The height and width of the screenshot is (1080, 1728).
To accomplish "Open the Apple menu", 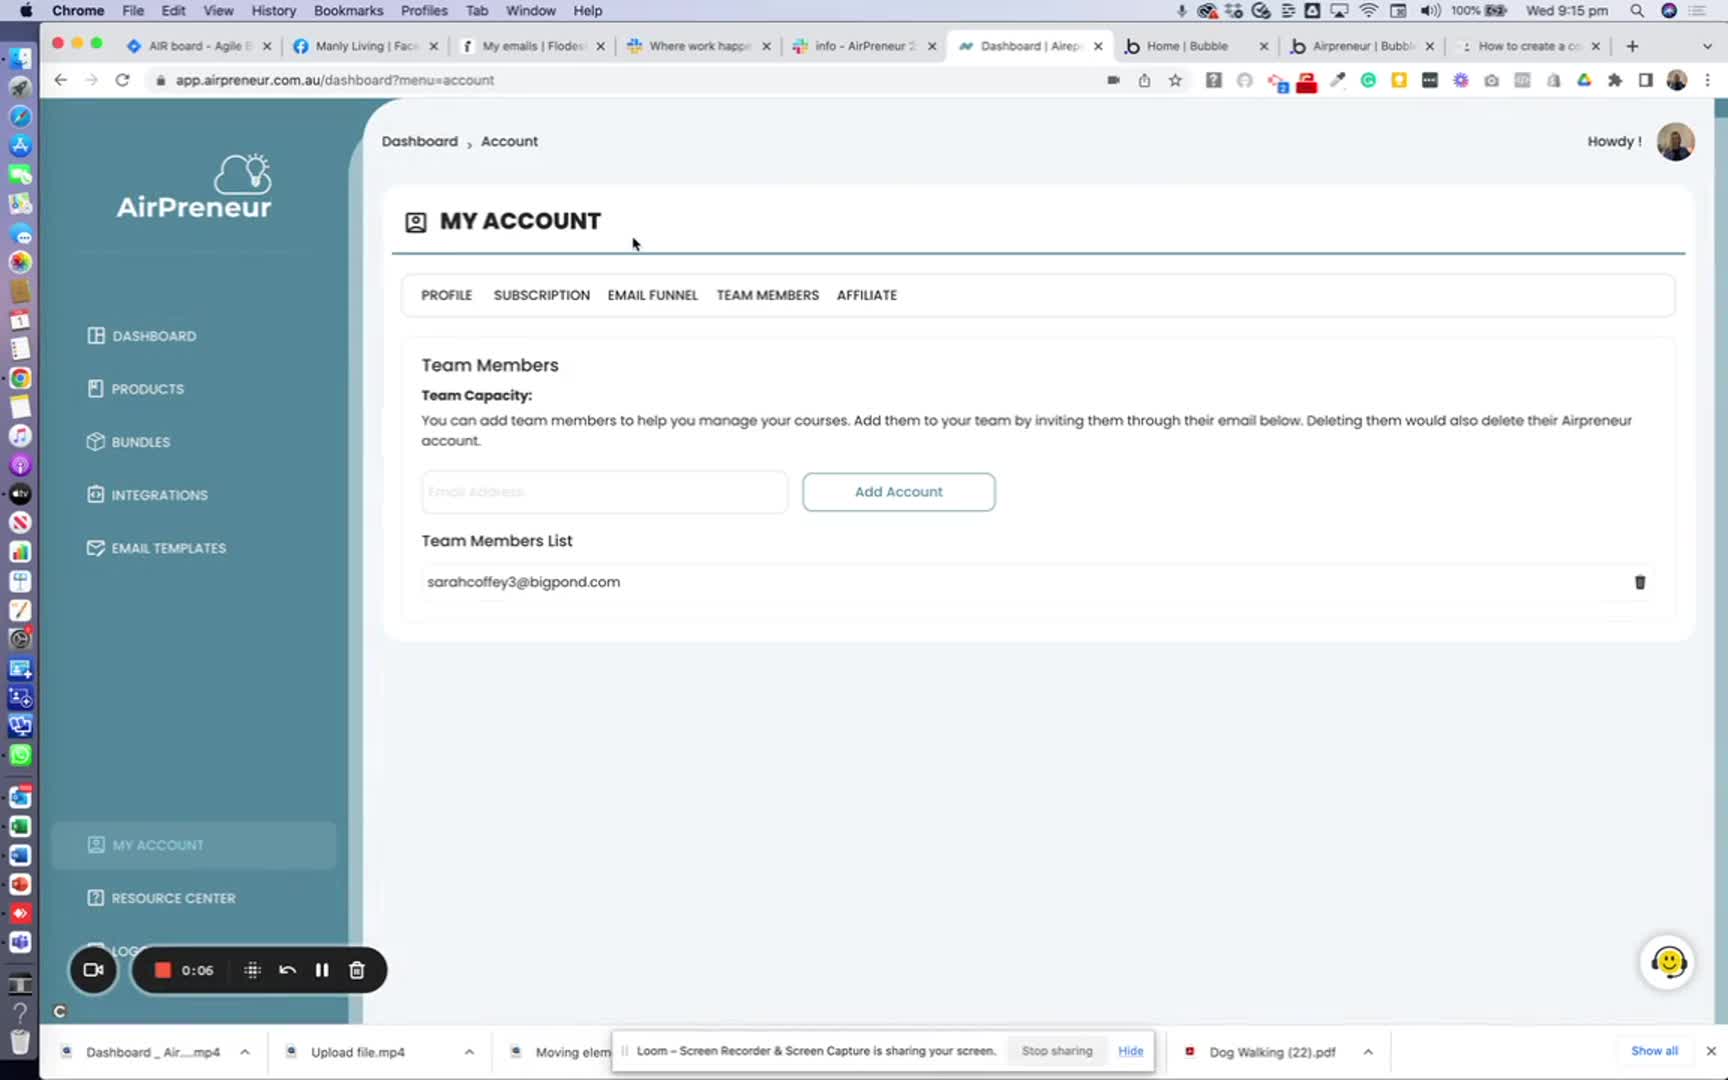I will pyautogui.click(x=25, y=10).
